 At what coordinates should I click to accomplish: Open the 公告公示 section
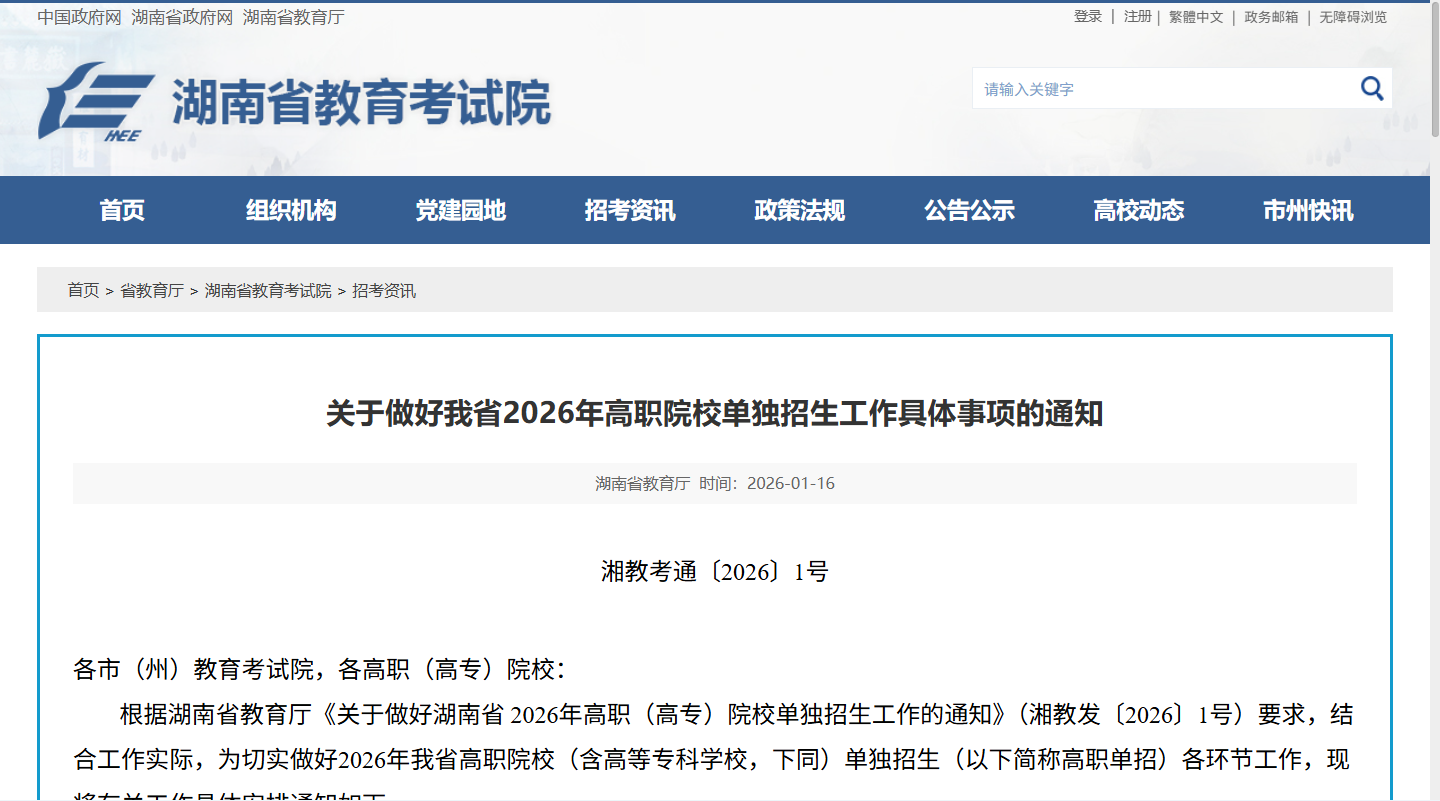[968, 210]
